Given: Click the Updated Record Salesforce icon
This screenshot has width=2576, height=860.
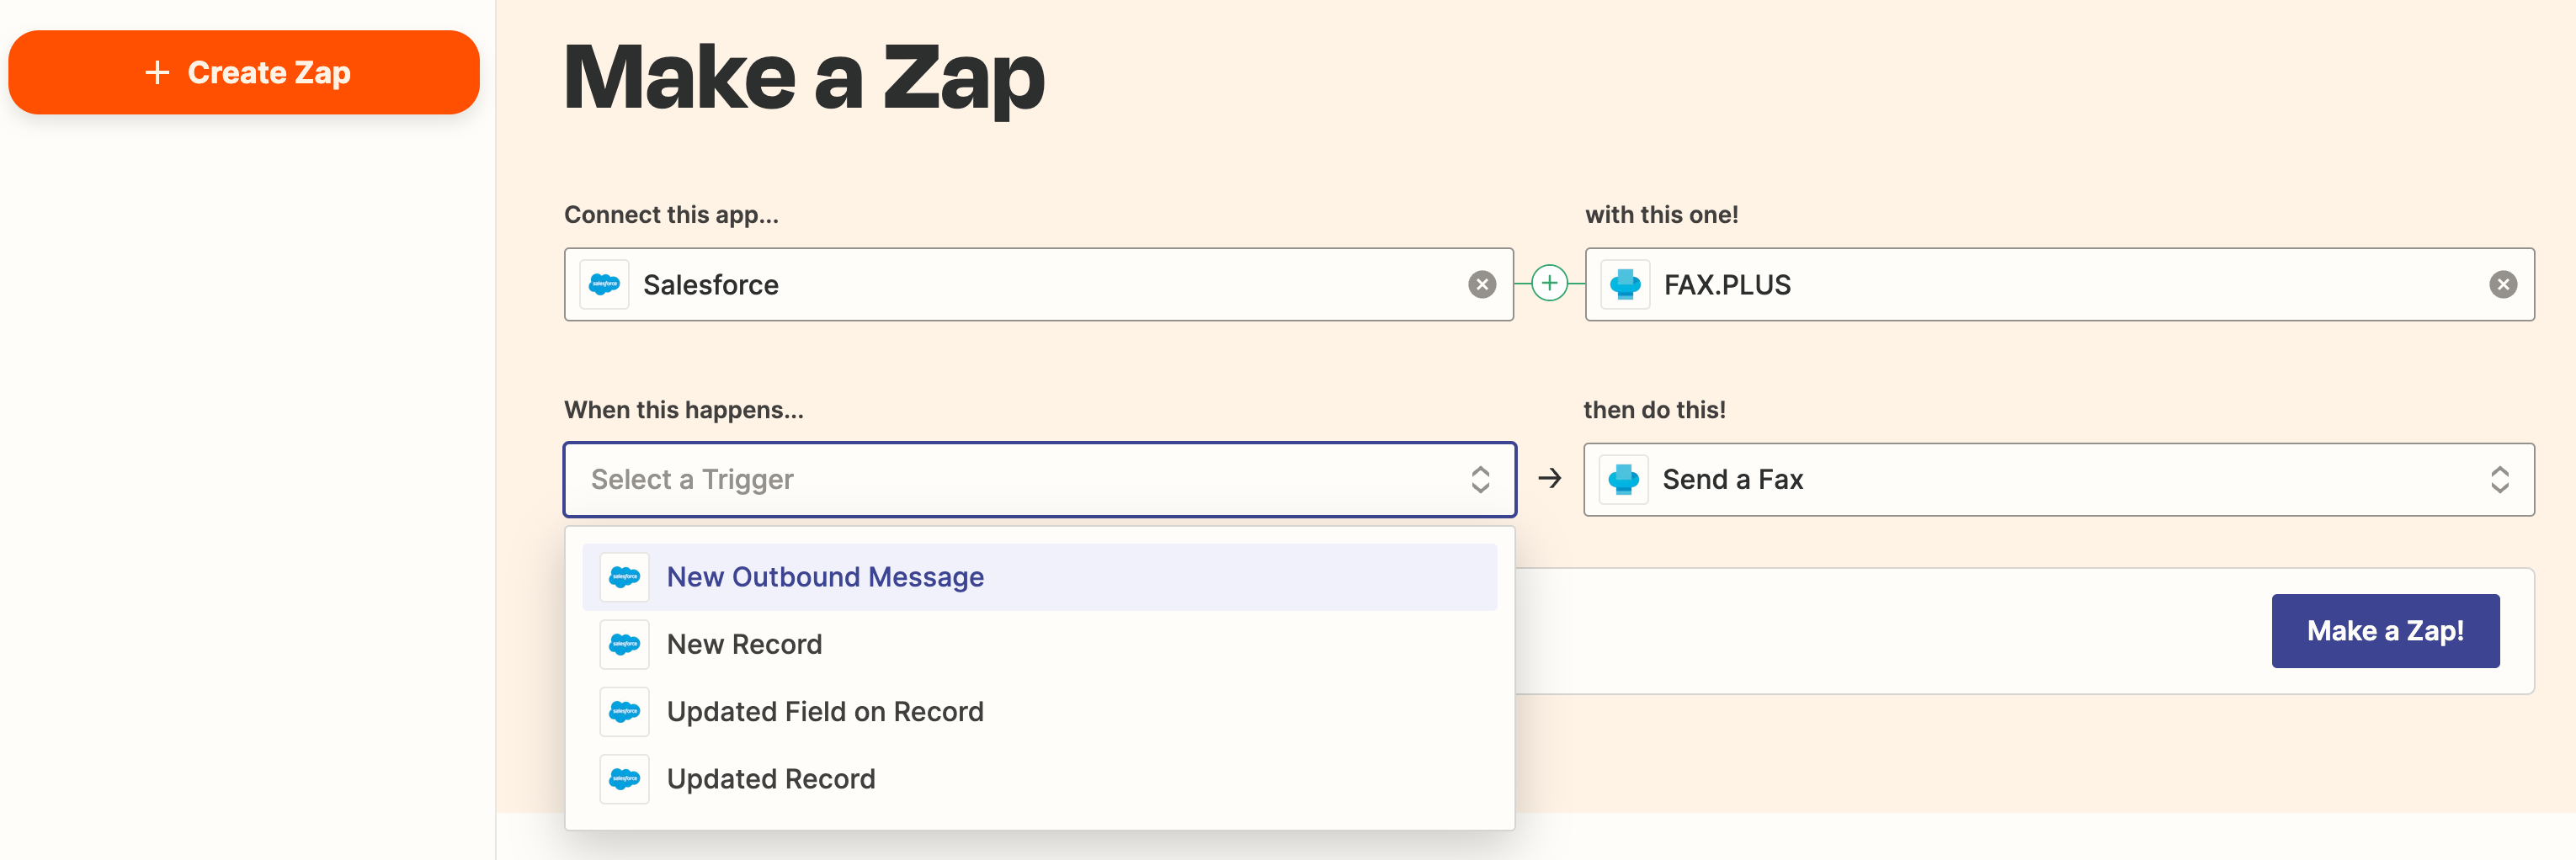Looking at the screenshot, I should [624, 779].
